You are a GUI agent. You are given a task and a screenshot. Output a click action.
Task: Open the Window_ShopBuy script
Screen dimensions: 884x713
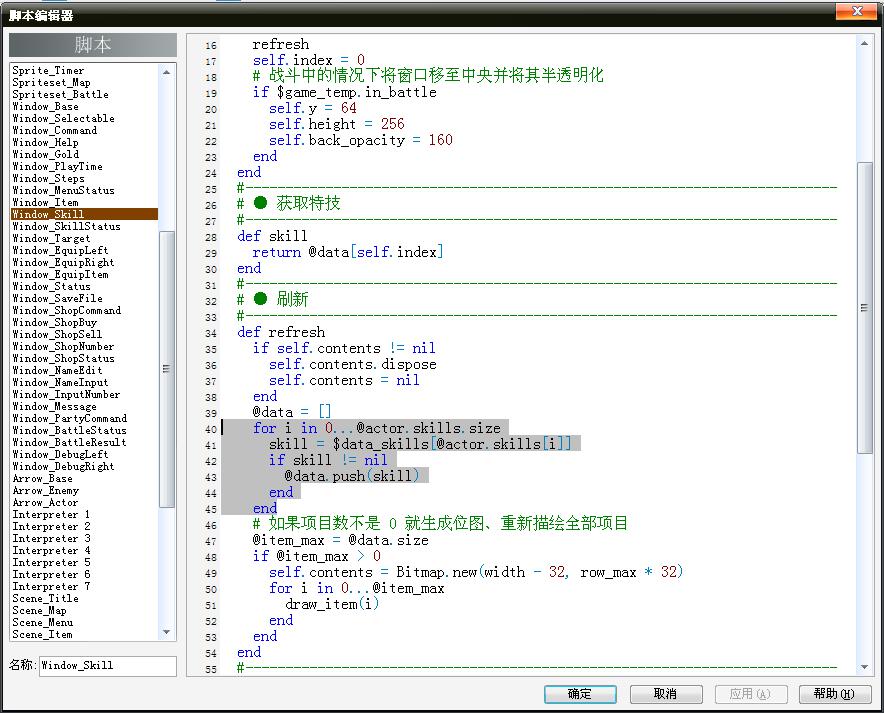coord(54,322)
